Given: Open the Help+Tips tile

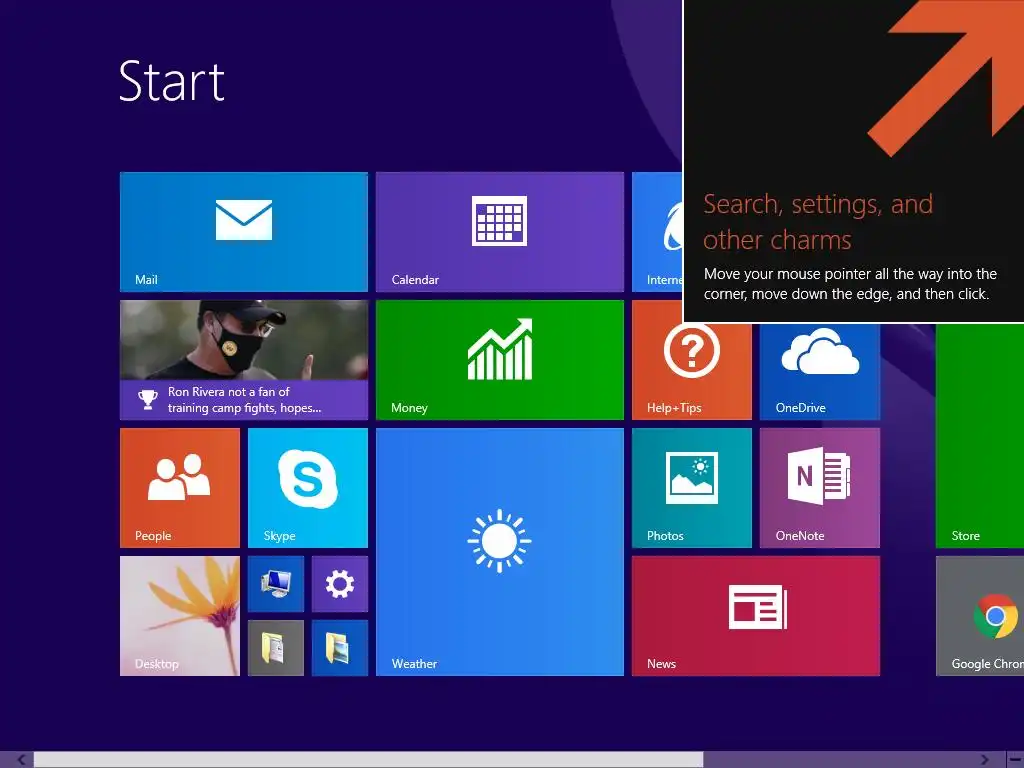Looking at the screenshot, I should click(x=692, y=371).
